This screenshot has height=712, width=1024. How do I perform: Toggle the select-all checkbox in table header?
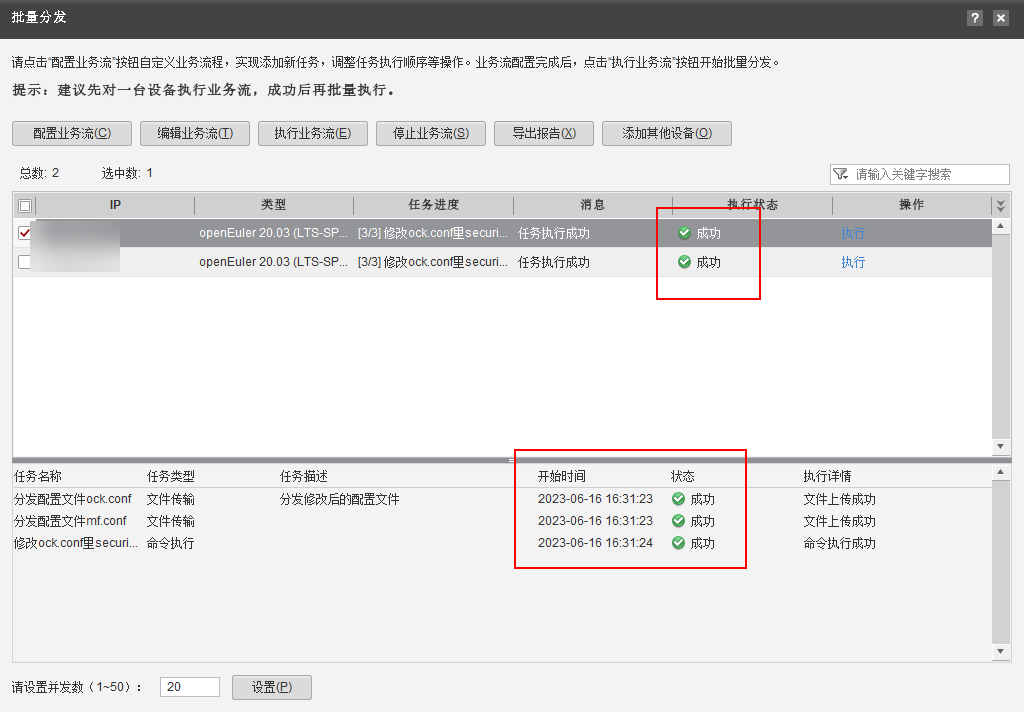point(25,206)
